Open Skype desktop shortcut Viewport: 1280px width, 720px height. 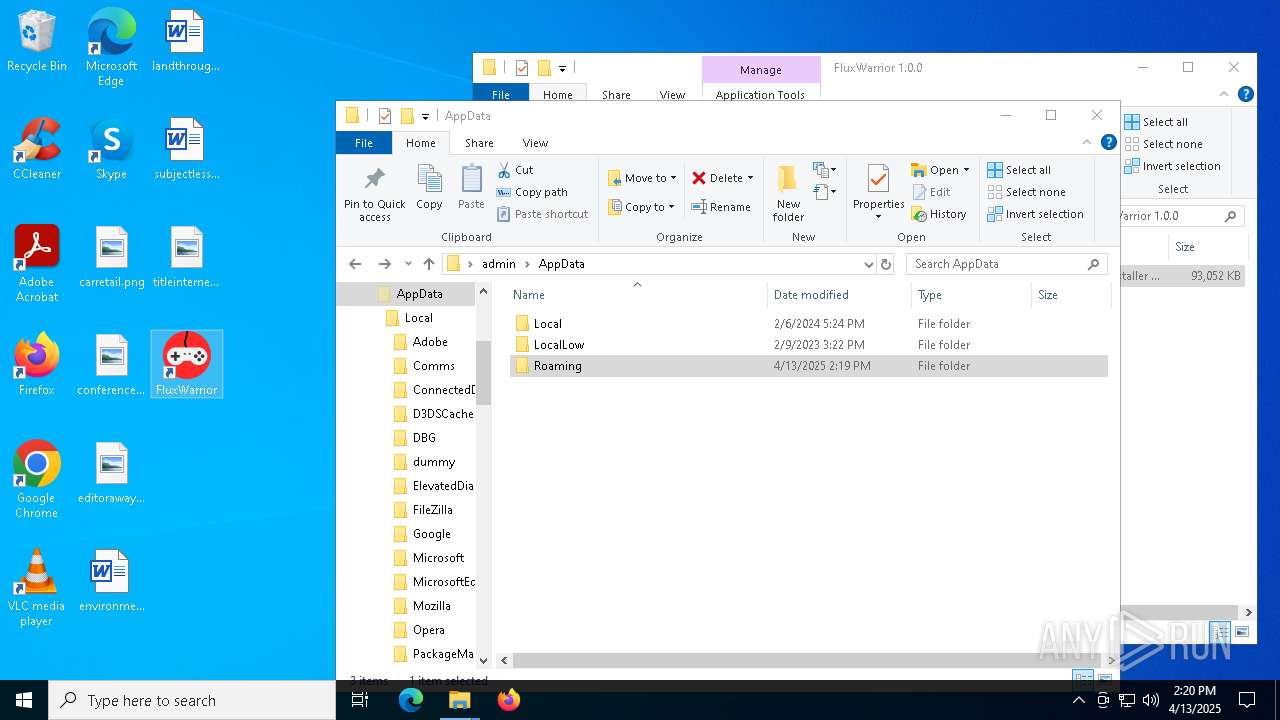point(111,150)
